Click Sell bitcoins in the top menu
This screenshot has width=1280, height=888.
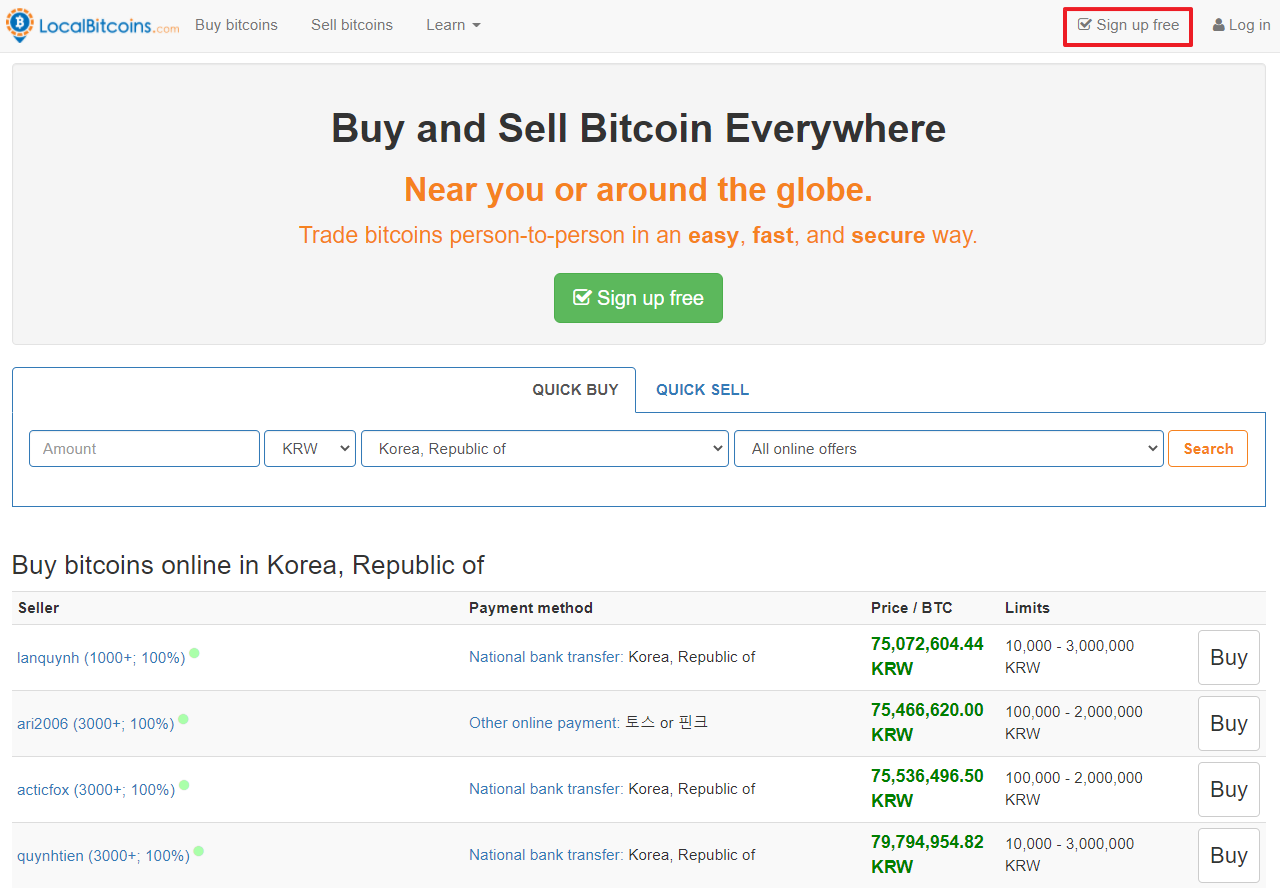(351, 25)
